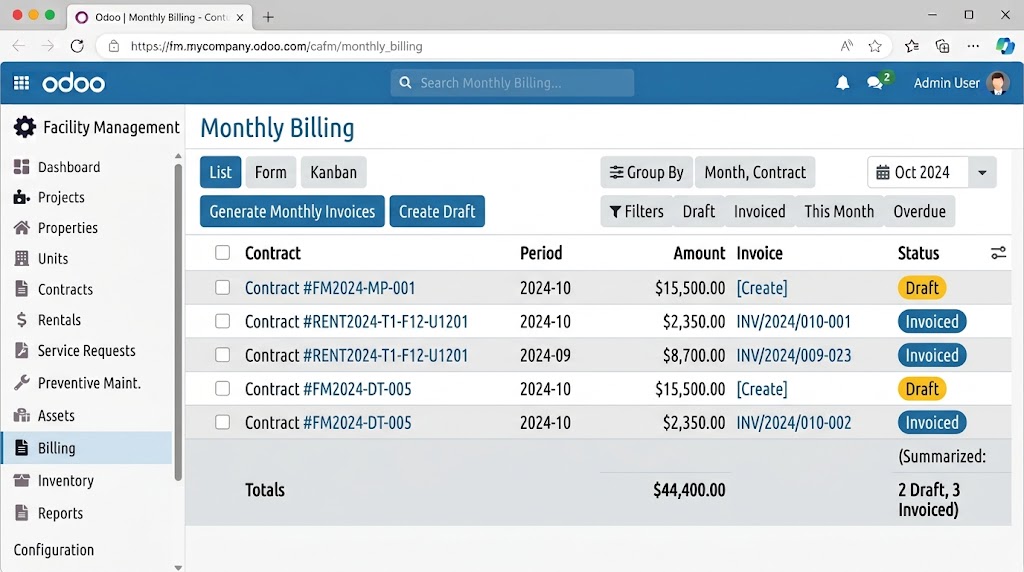1024x572 pixels.
Task: Click Create Draft button
Action: (437, 212)
